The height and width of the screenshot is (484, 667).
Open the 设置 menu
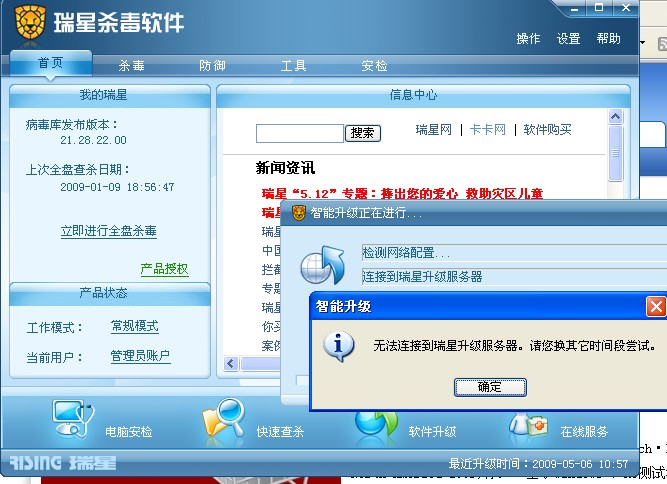(x=568, y=39)
